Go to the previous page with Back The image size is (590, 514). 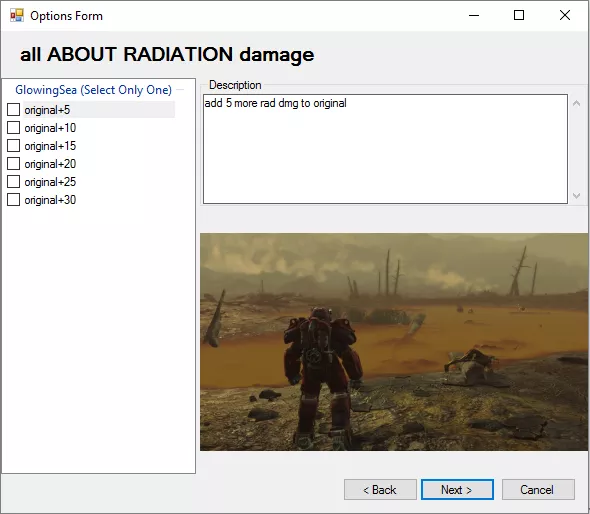point(380,490)
